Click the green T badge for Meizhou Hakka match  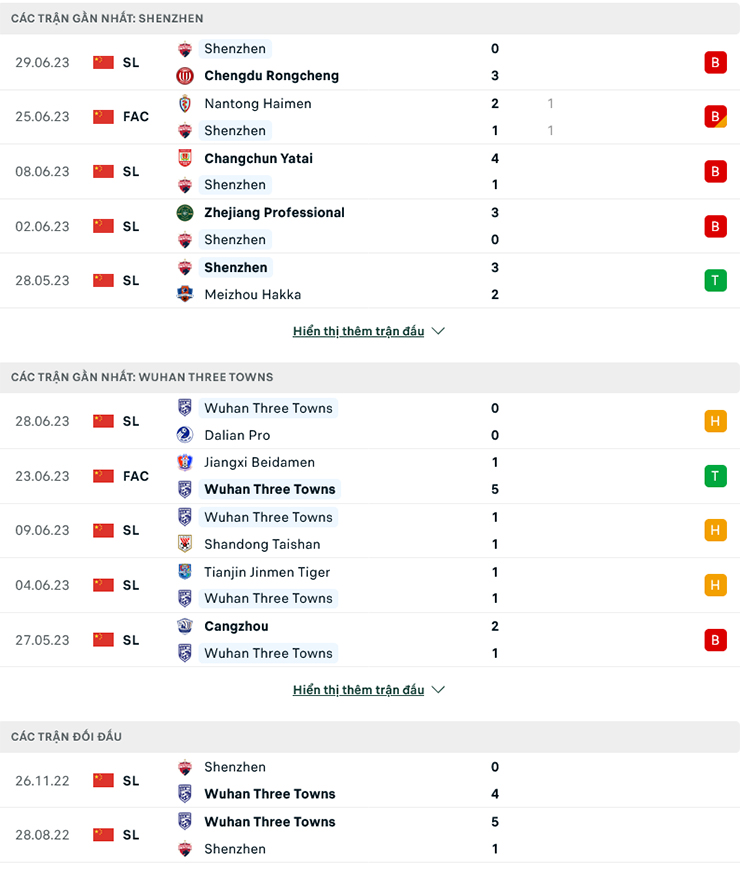pos(715,281)
